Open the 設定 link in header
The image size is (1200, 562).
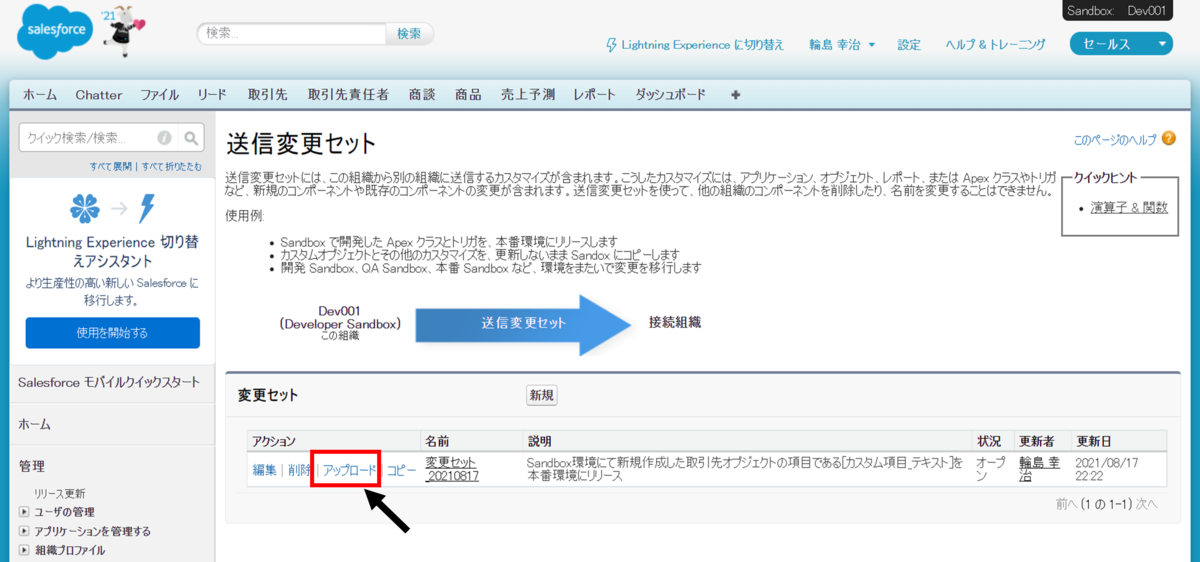tap(909, 45)
